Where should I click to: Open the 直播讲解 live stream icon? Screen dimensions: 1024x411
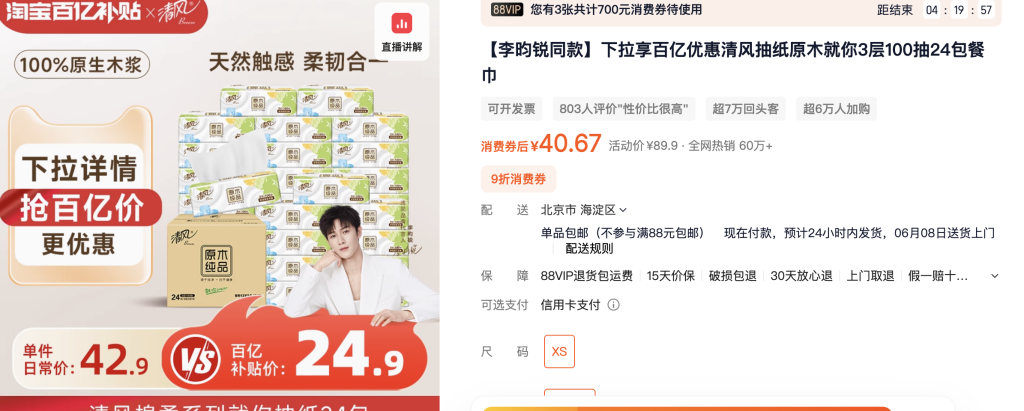click(402, 31)
